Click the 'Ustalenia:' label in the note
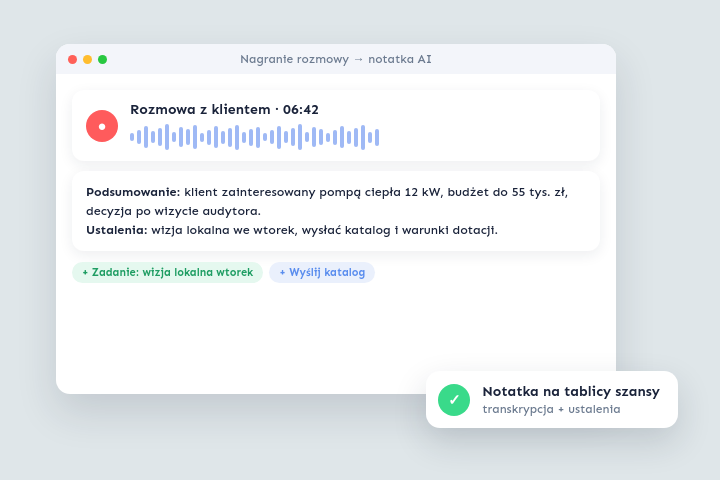The height and width of the screenshot is (480, 720). point(117,230)
